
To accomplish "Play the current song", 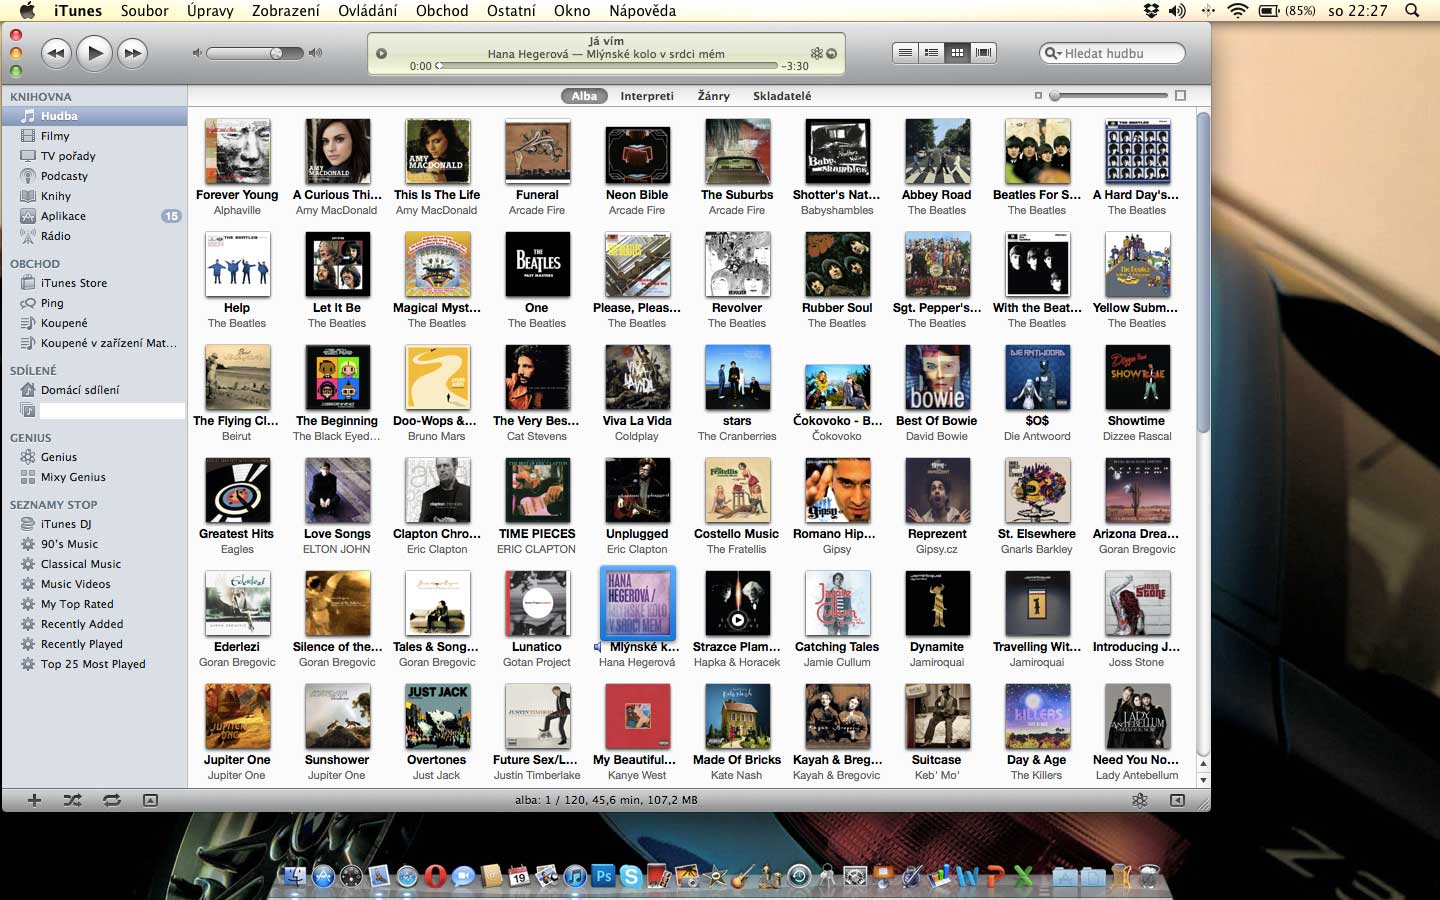I will [94, 53].
